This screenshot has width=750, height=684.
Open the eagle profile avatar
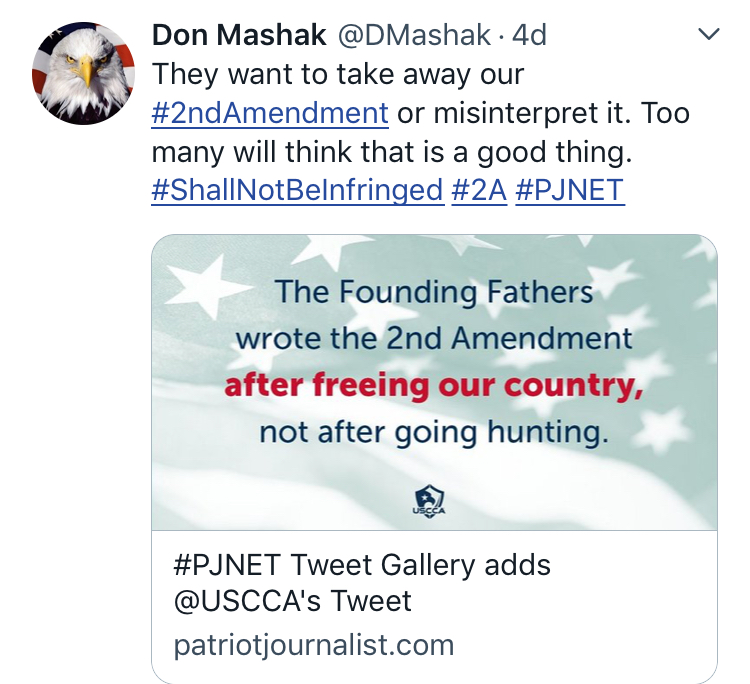[x=84, y=73]
